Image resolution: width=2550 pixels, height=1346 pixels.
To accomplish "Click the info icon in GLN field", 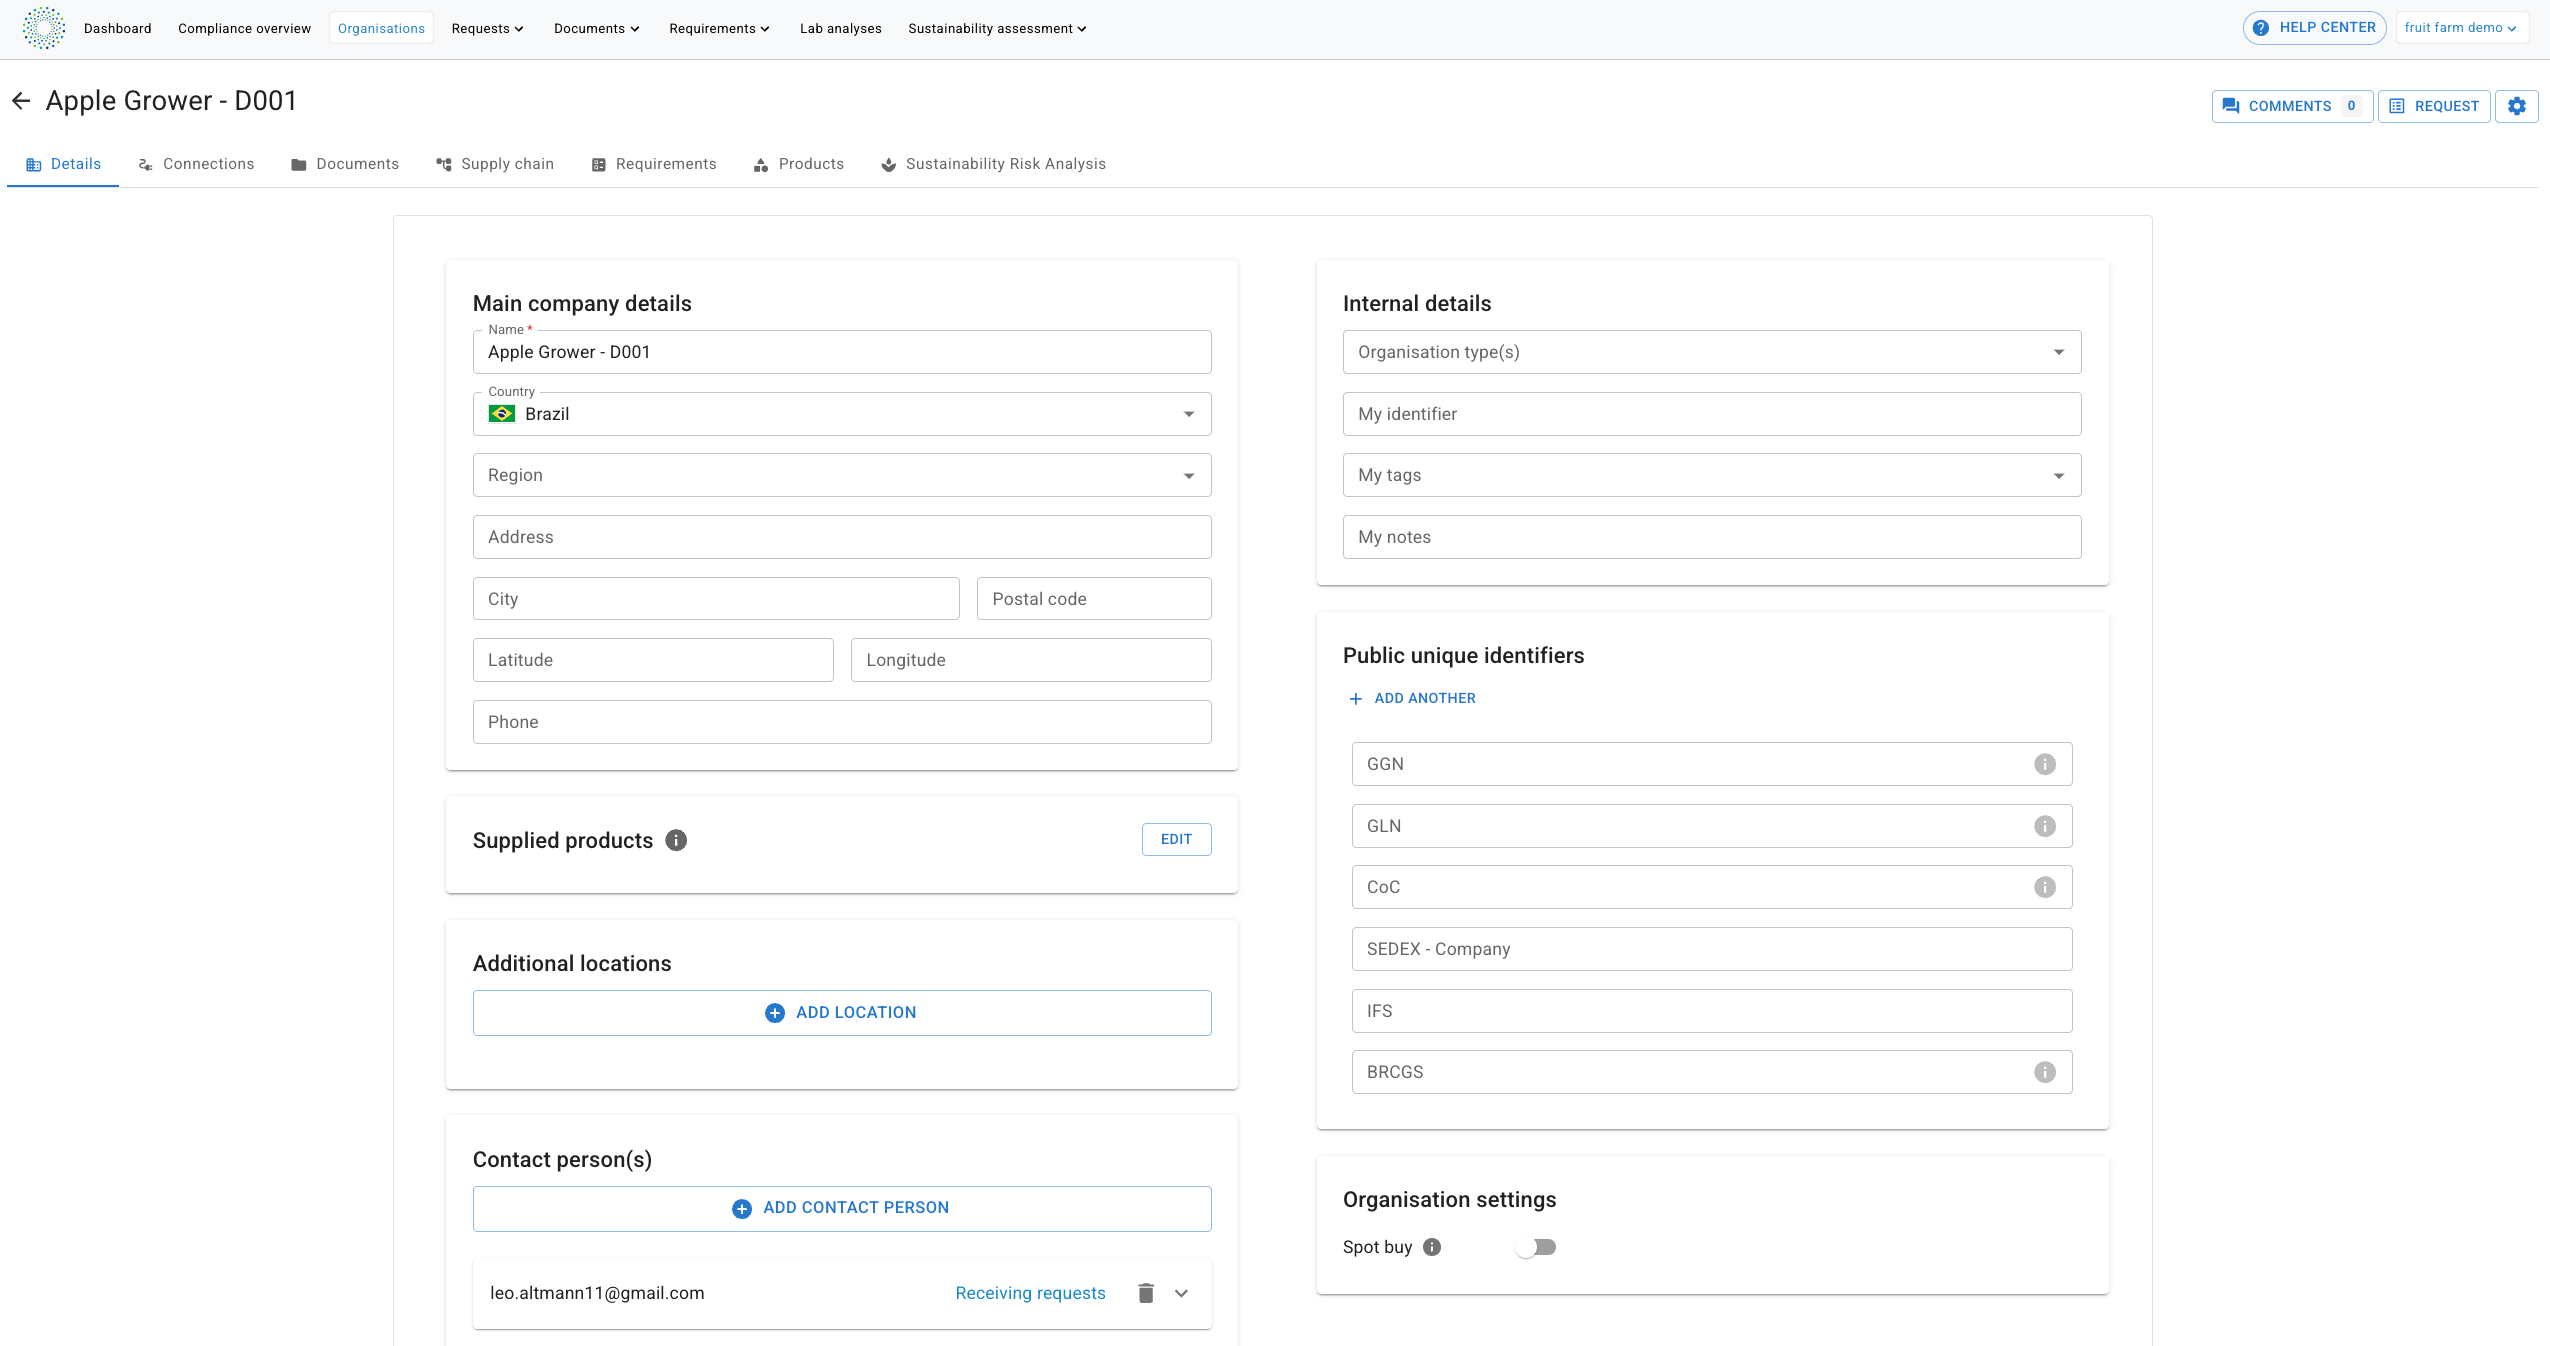I will click(x=2045, y=826).
